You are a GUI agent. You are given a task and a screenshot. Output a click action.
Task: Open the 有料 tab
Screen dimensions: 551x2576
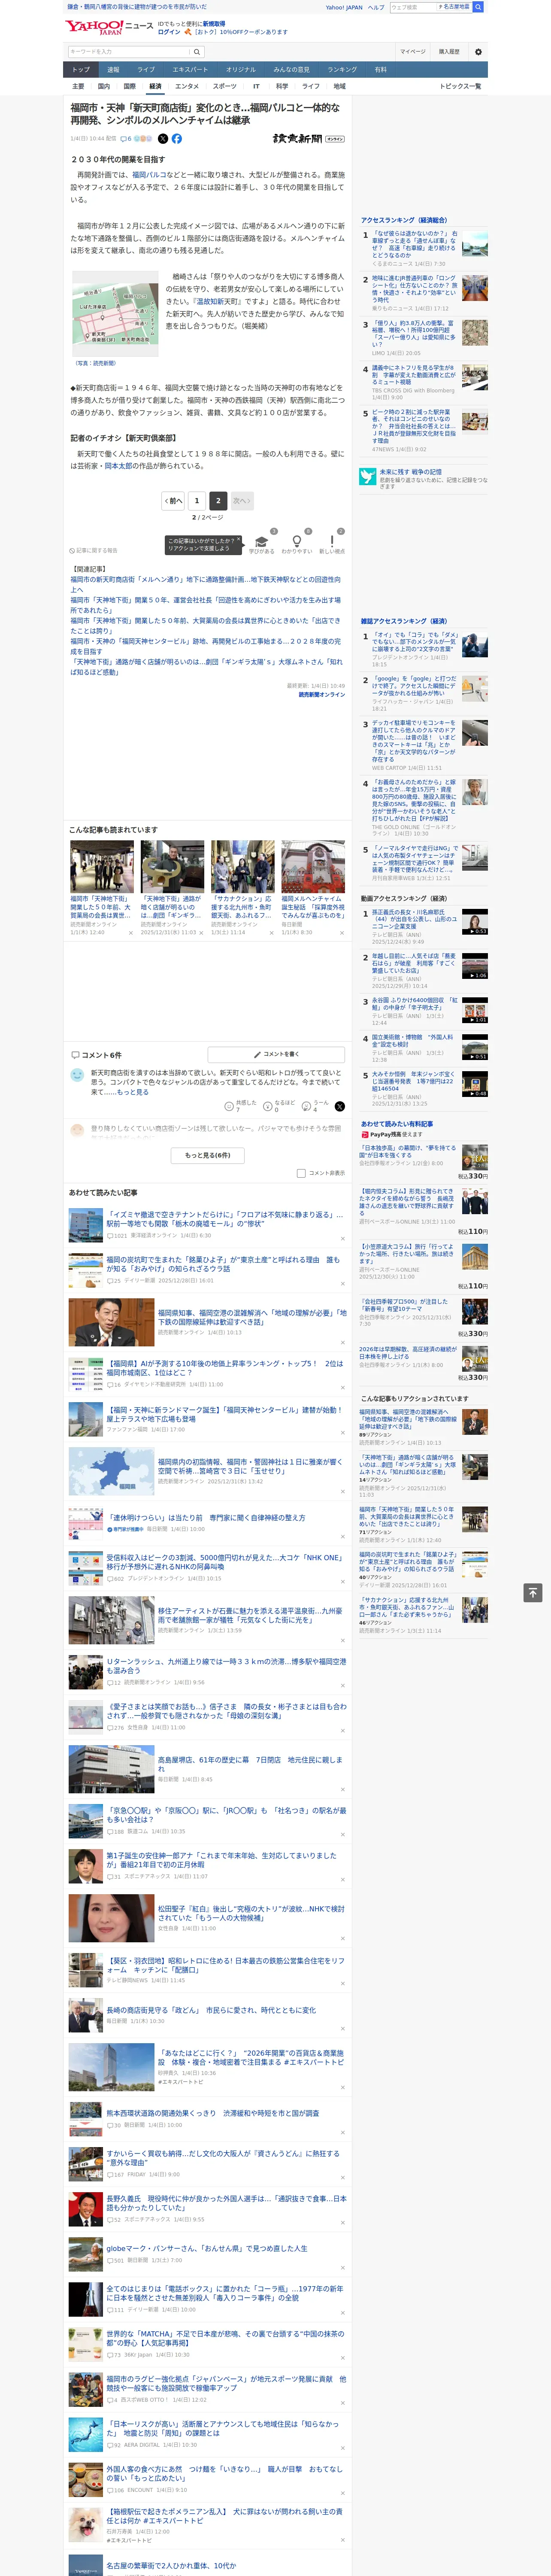coord(381,70)
